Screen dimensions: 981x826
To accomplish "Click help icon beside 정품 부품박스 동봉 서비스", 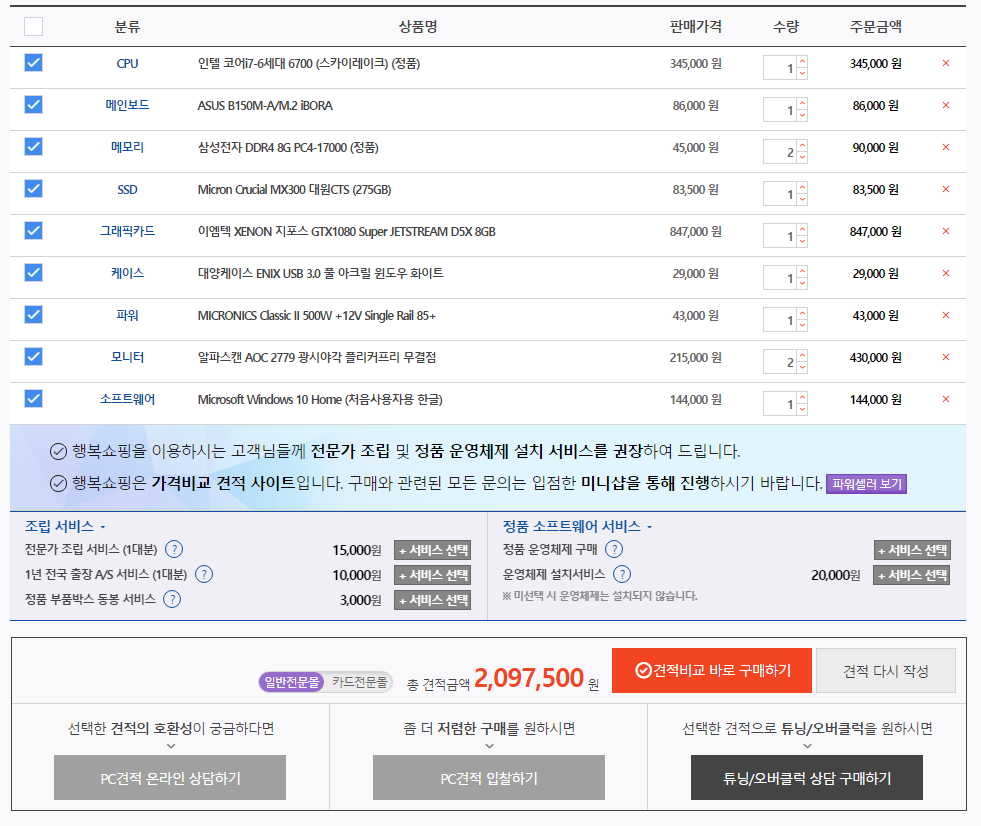I will pyautogui.click(x=172, y=599).
